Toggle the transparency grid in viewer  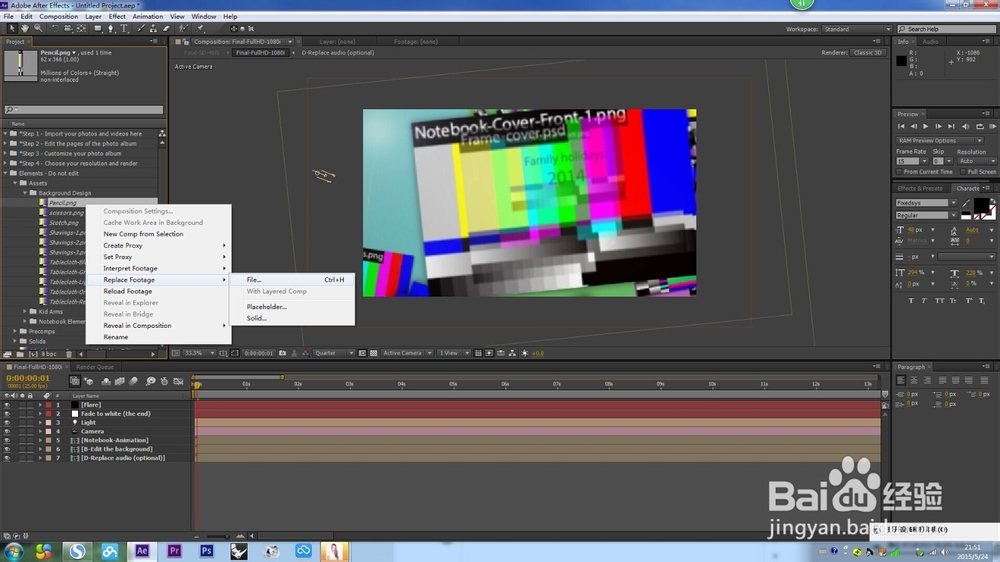pyautogui.click(x=373, y=353)
